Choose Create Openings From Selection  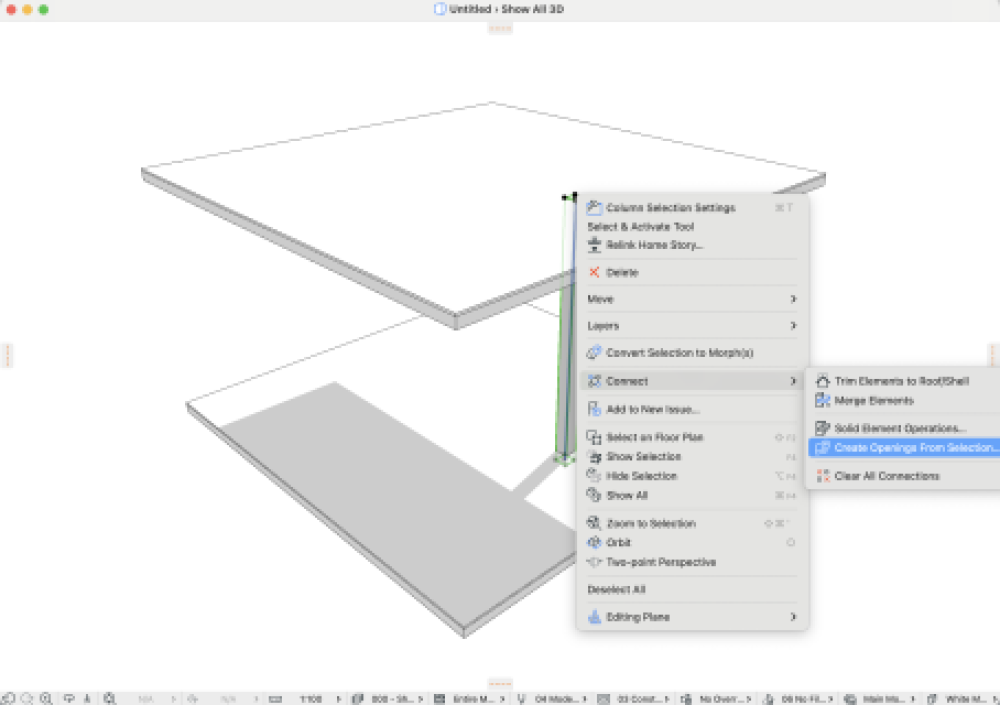(915, 448)
